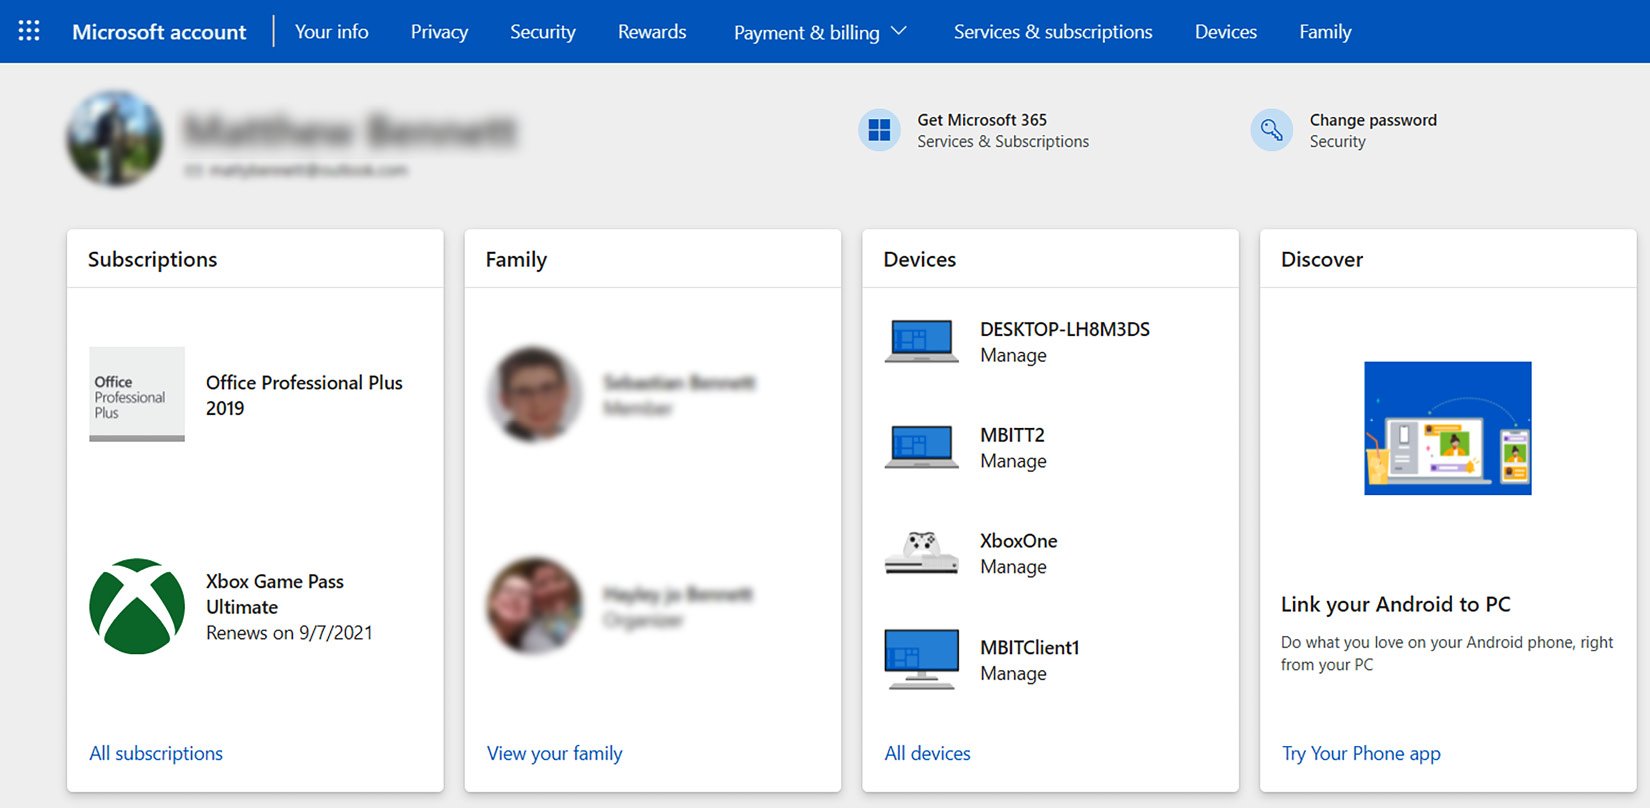Manage the MBITT2 device
This screenshot has height=808, width=1650.
coord(1013,462)
